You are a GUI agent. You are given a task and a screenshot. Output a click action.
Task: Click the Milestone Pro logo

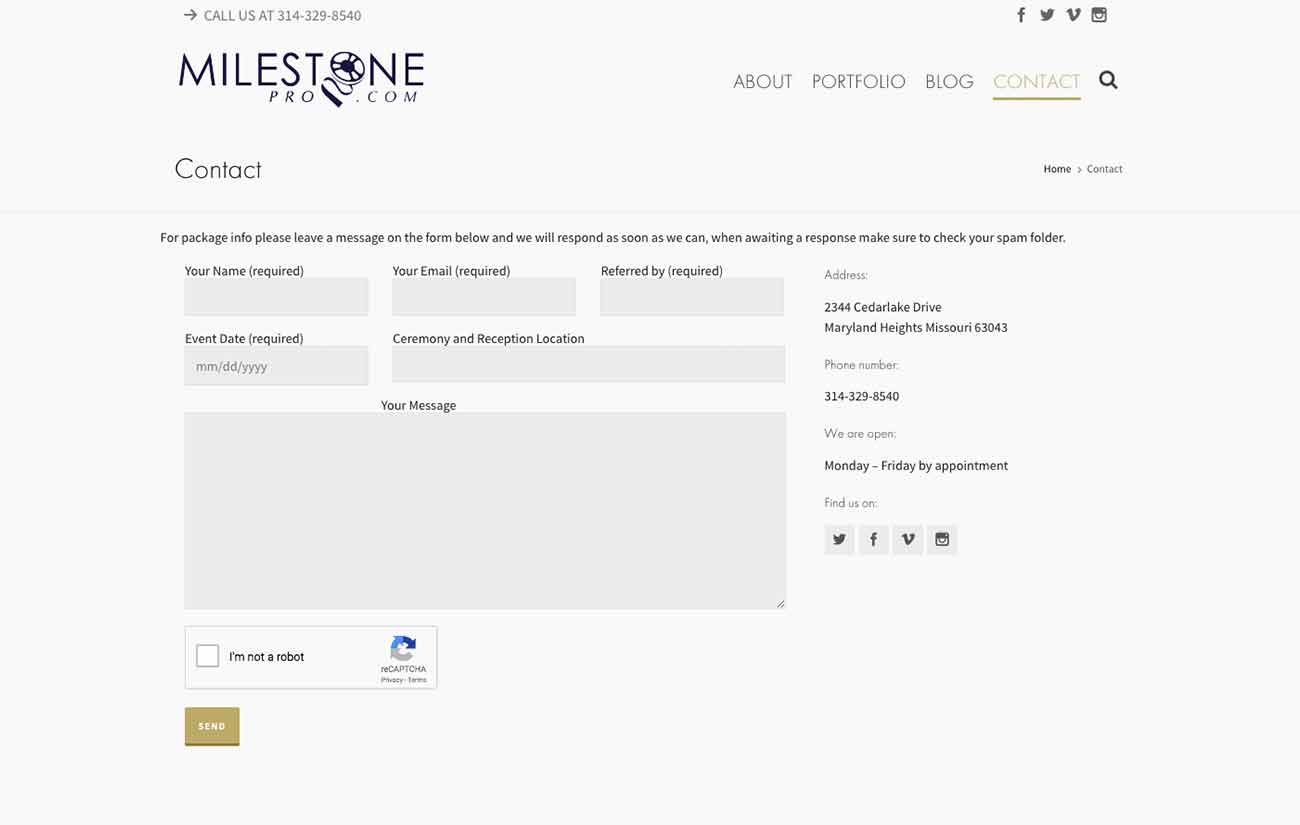pos(301,79)
